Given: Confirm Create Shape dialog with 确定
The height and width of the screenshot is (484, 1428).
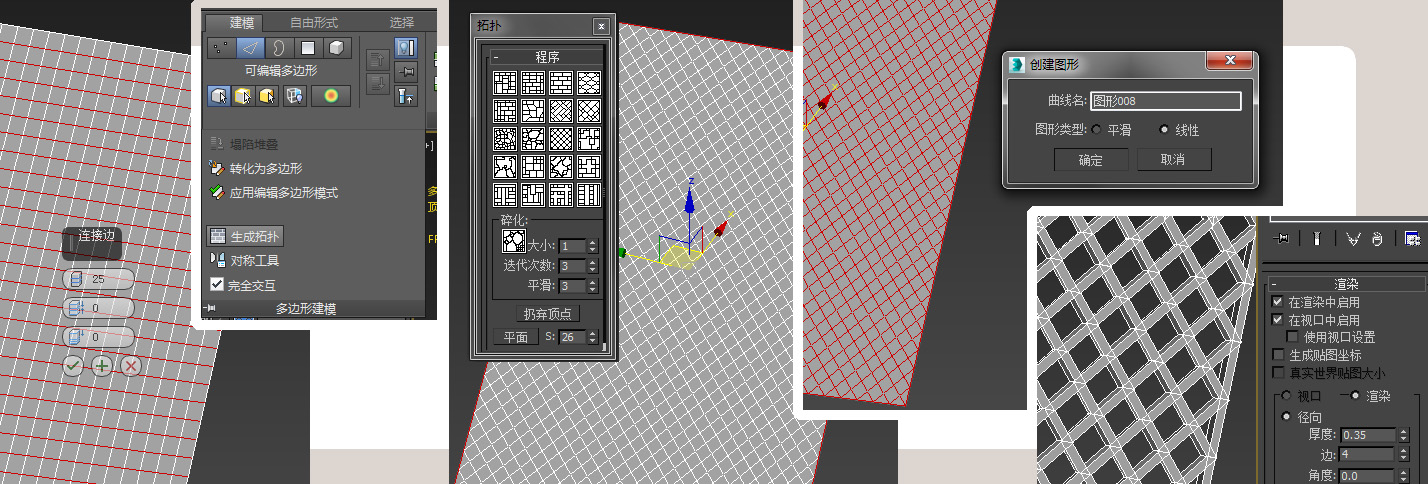Looking at the screenshot, I should pyautogui.click(x=1090, y=160).
